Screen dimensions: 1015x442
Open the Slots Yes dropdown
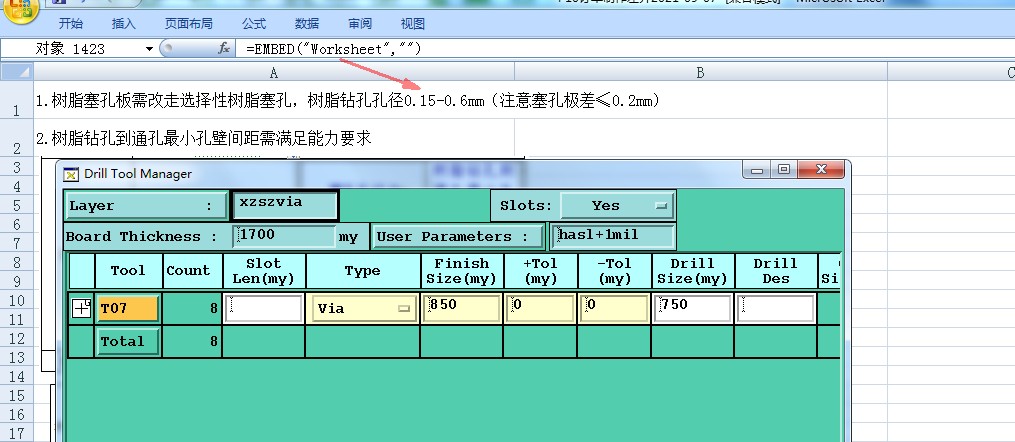[616, 206]
